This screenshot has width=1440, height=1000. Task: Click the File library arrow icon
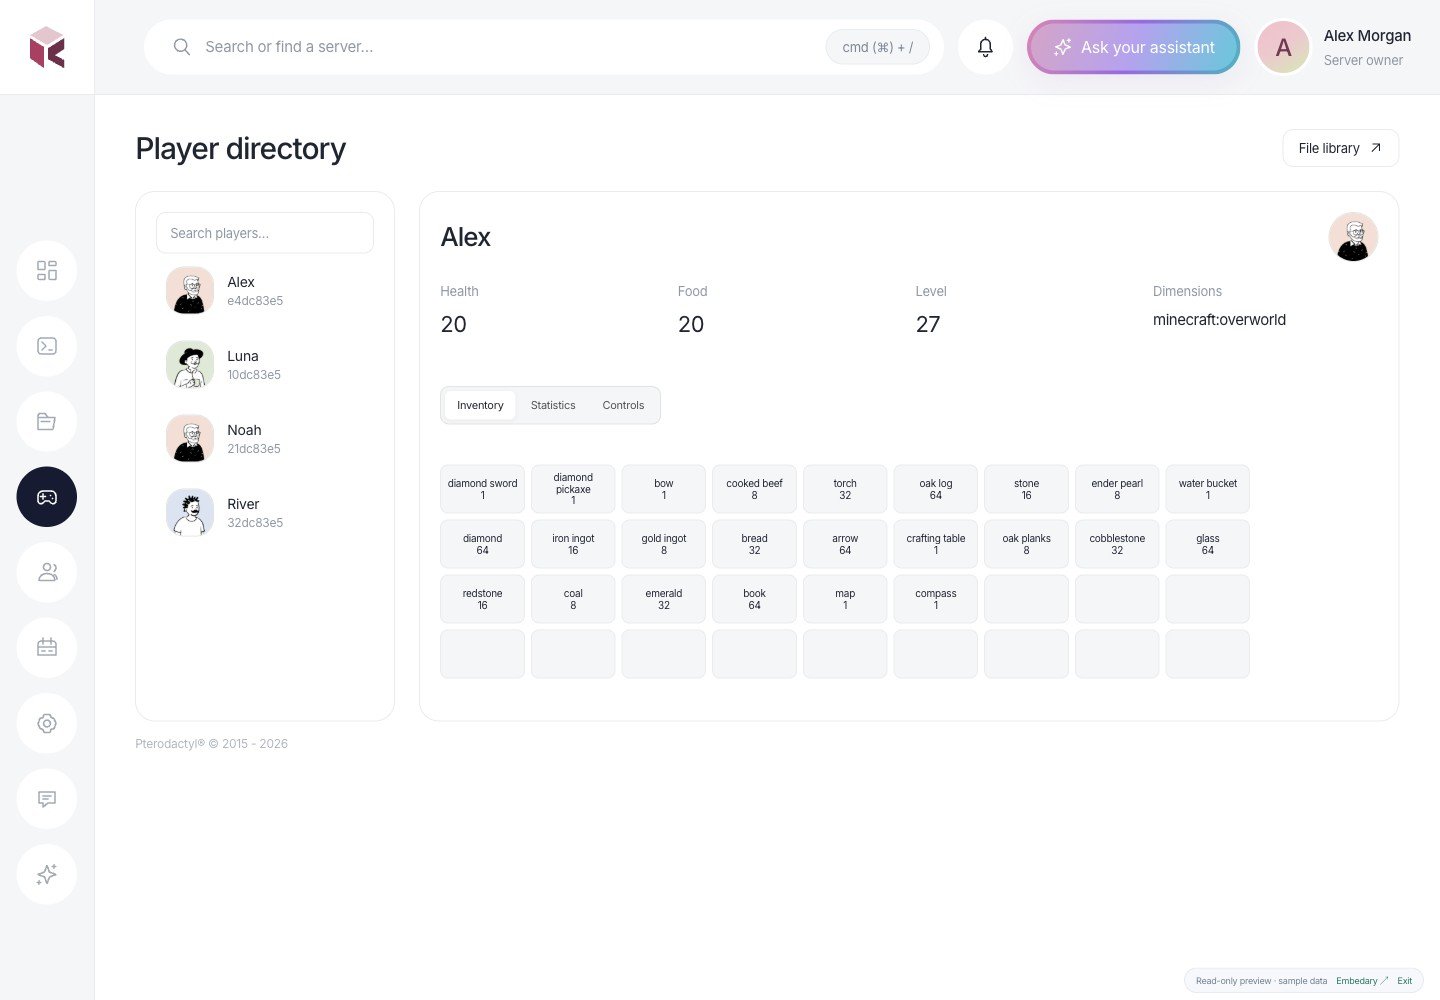point(1376,148)
